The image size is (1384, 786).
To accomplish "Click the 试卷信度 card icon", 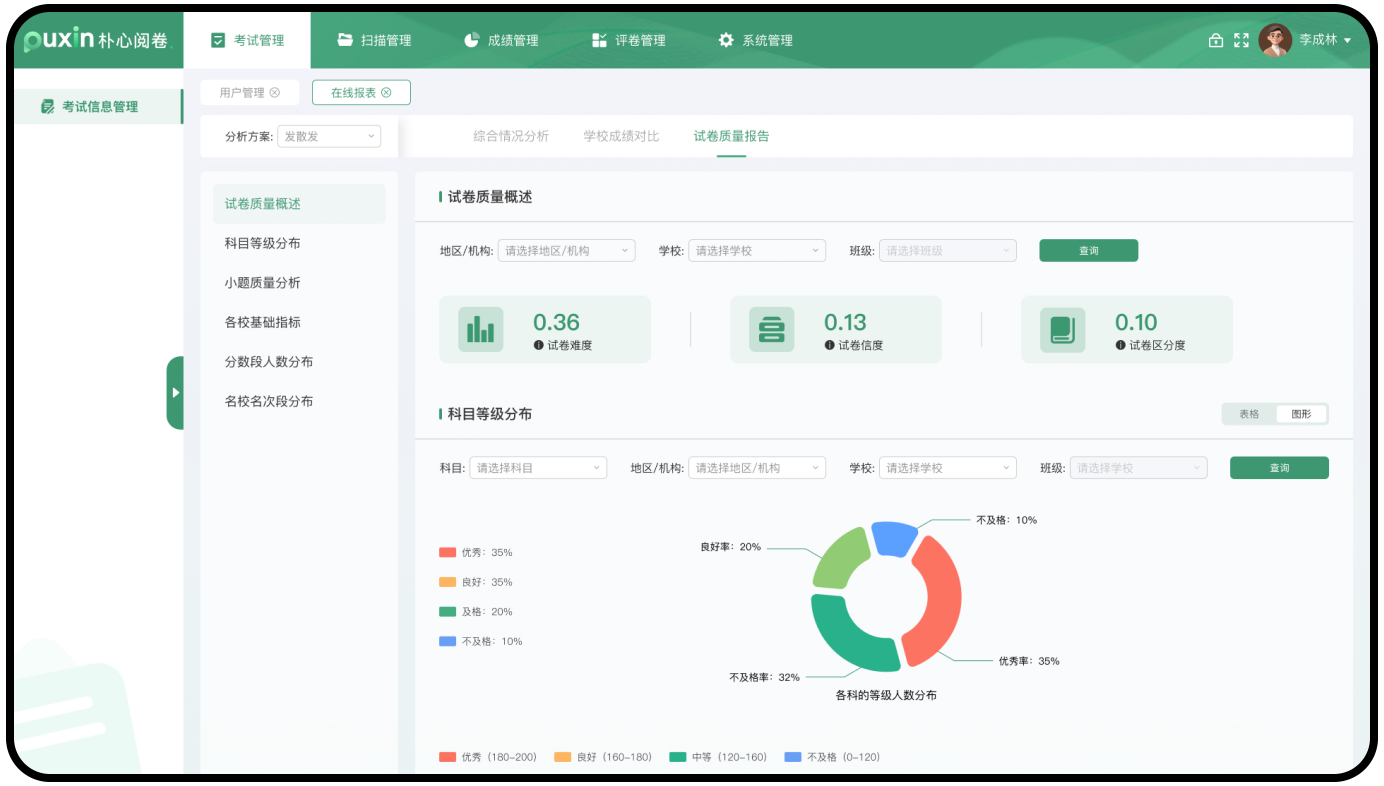I will coord(771,329).
